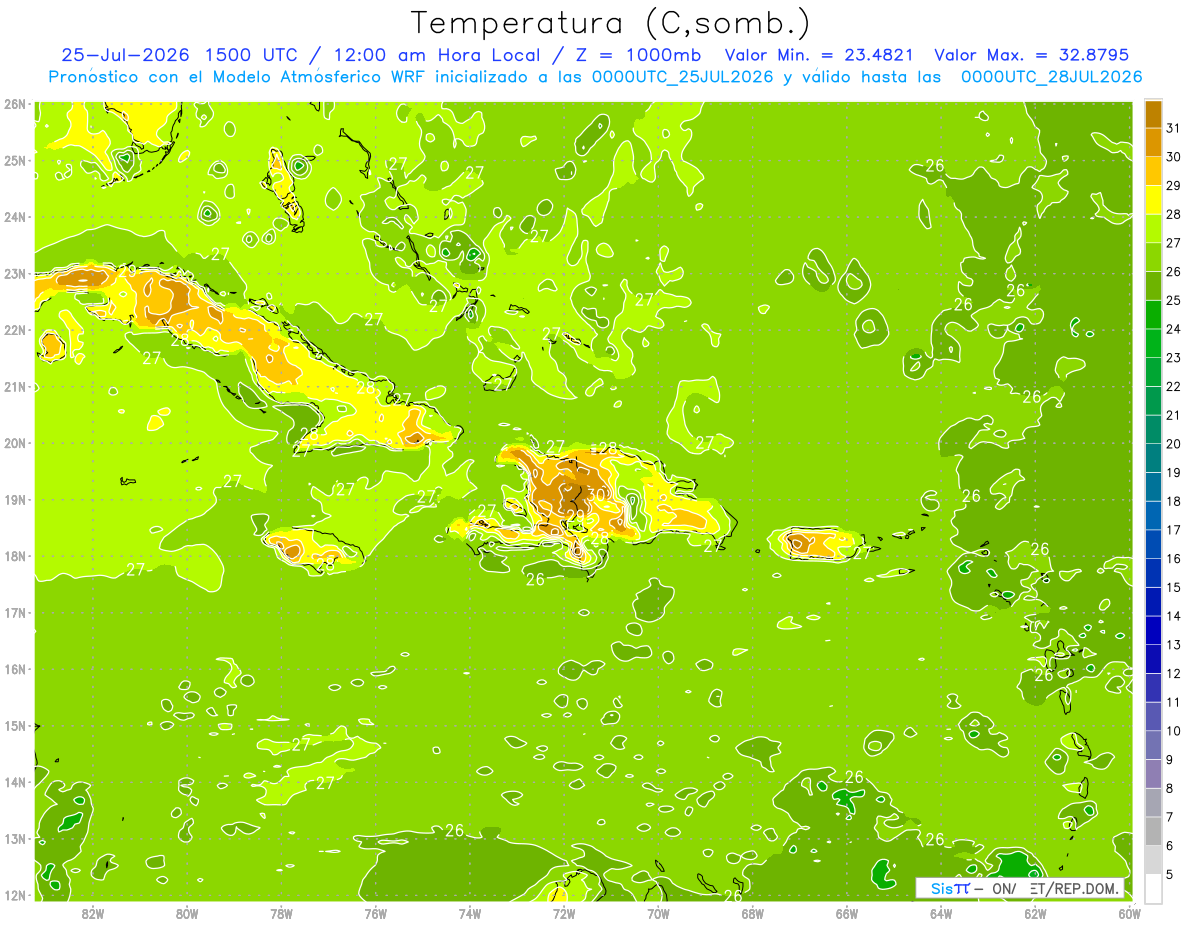This screenshot has width=1200, height=927.
Task: Click the colorbar legend value 28
Action: pos(1173,214)
